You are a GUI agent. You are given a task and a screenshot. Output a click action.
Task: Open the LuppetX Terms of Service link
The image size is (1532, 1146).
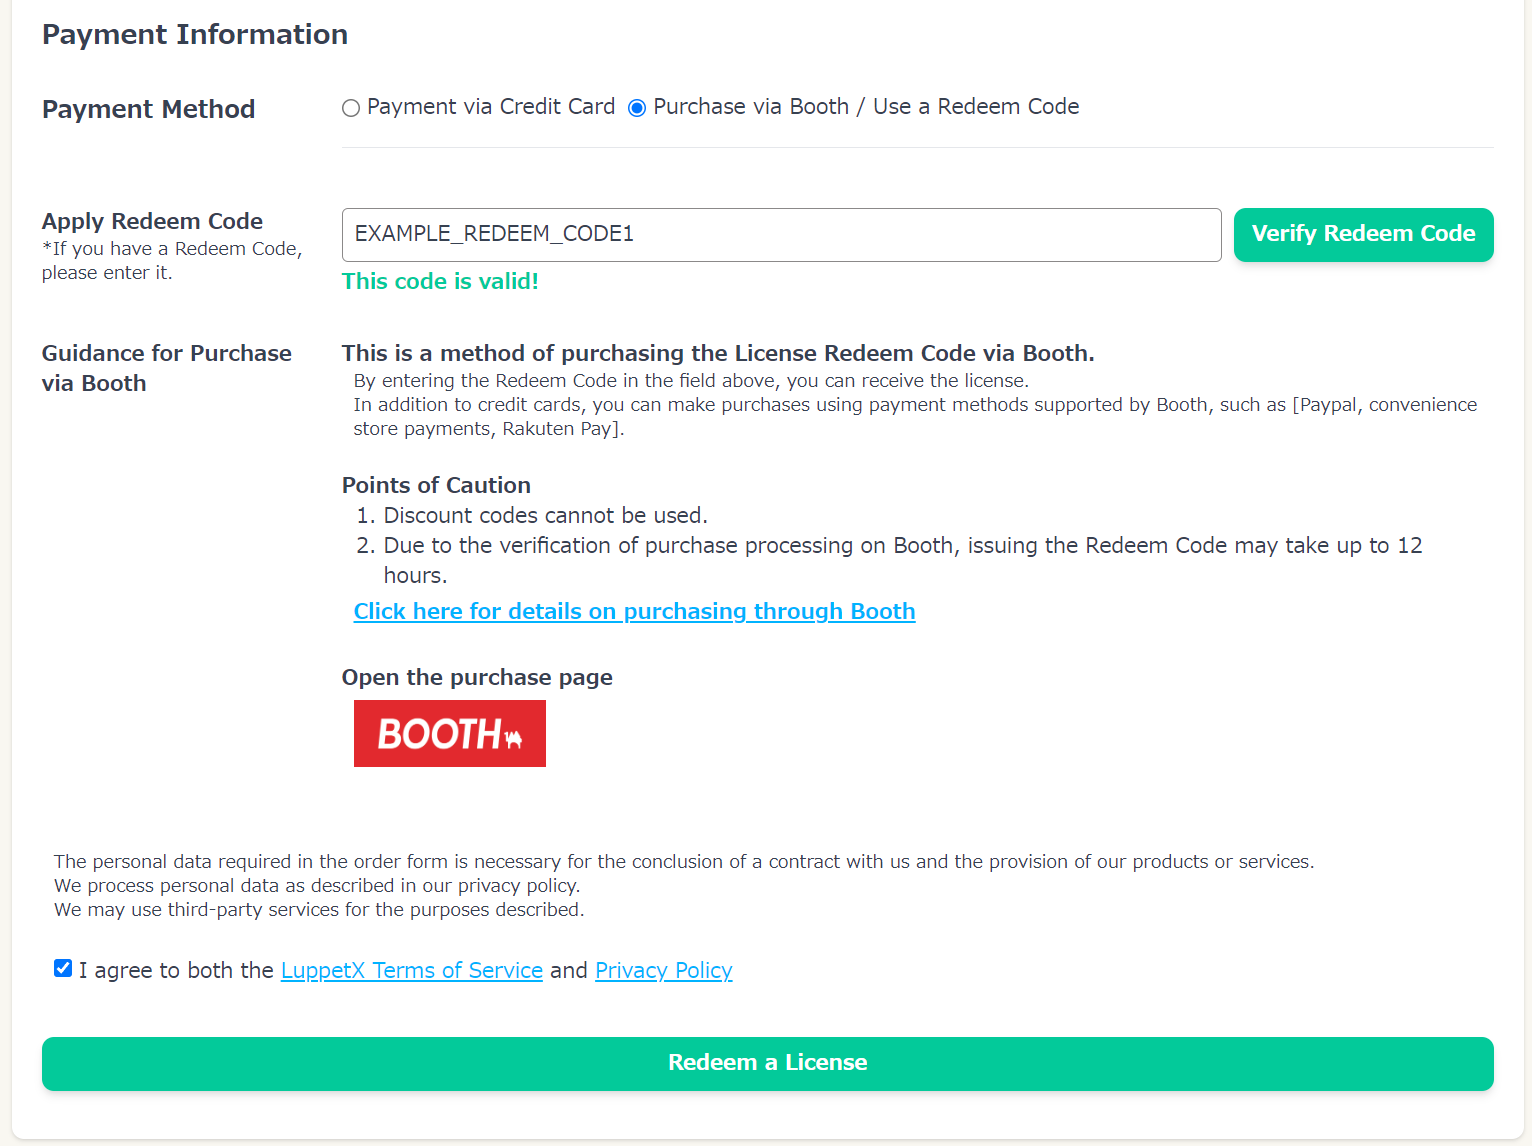411,970
